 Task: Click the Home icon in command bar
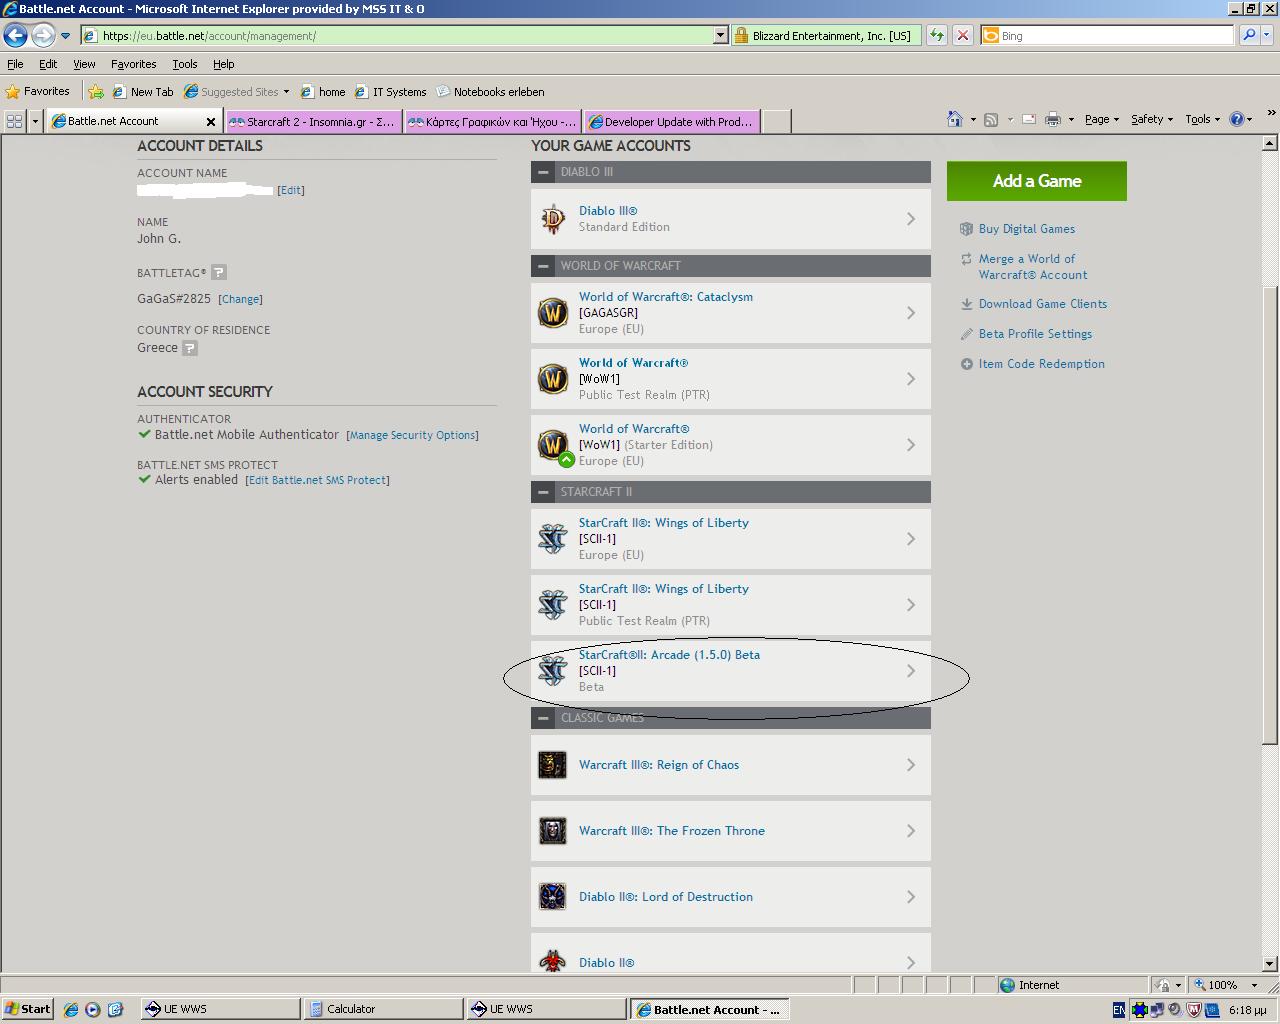954,119
